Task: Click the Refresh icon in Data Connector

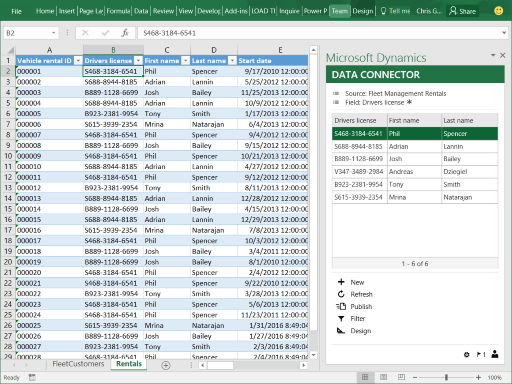Action: 341,294
